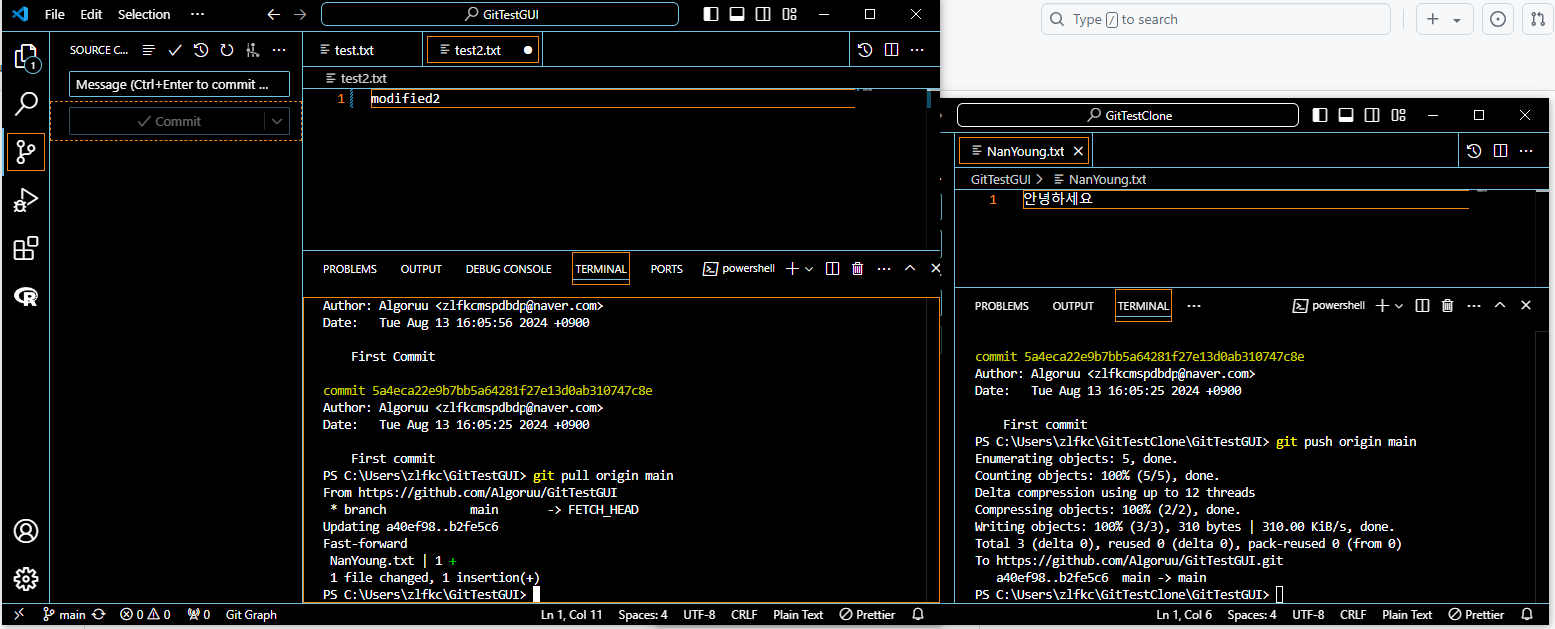Screen dimensions: 1555x629
Task: Open File menu
Action: point(55,15)
